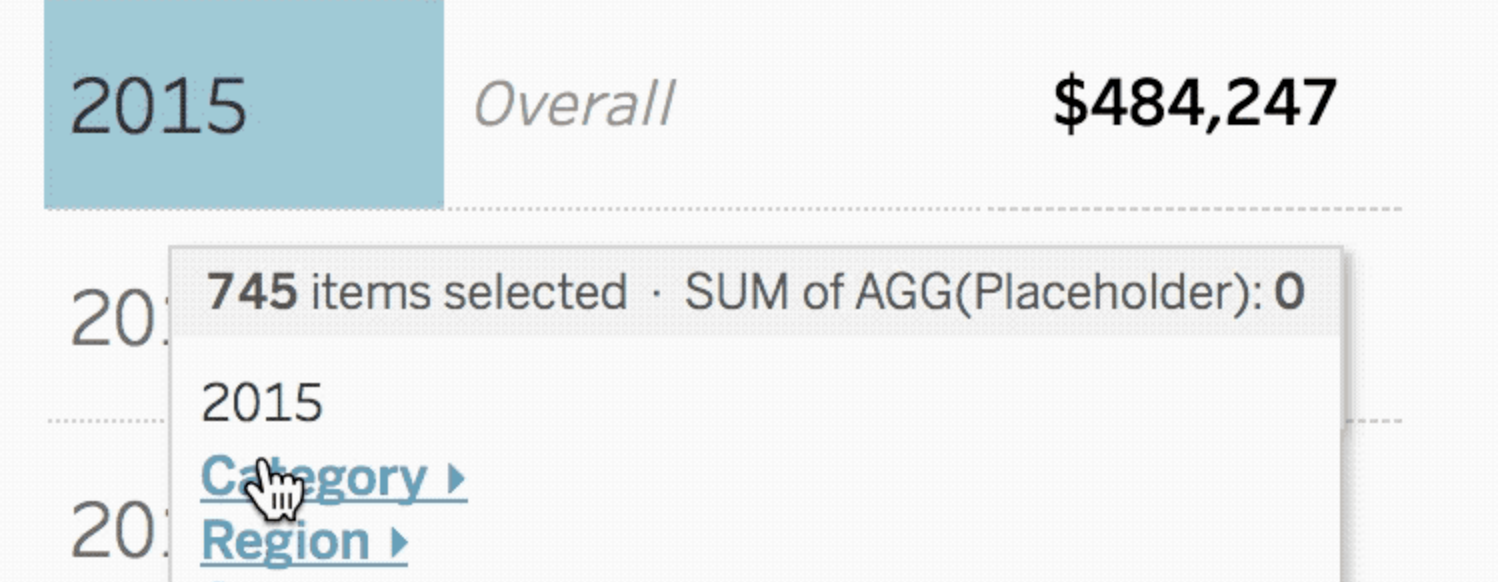Image resolution: width=1498 pixels, height=582 pixels.
Task: Click the arrow icon beside Region
Action: coord(398,543)
